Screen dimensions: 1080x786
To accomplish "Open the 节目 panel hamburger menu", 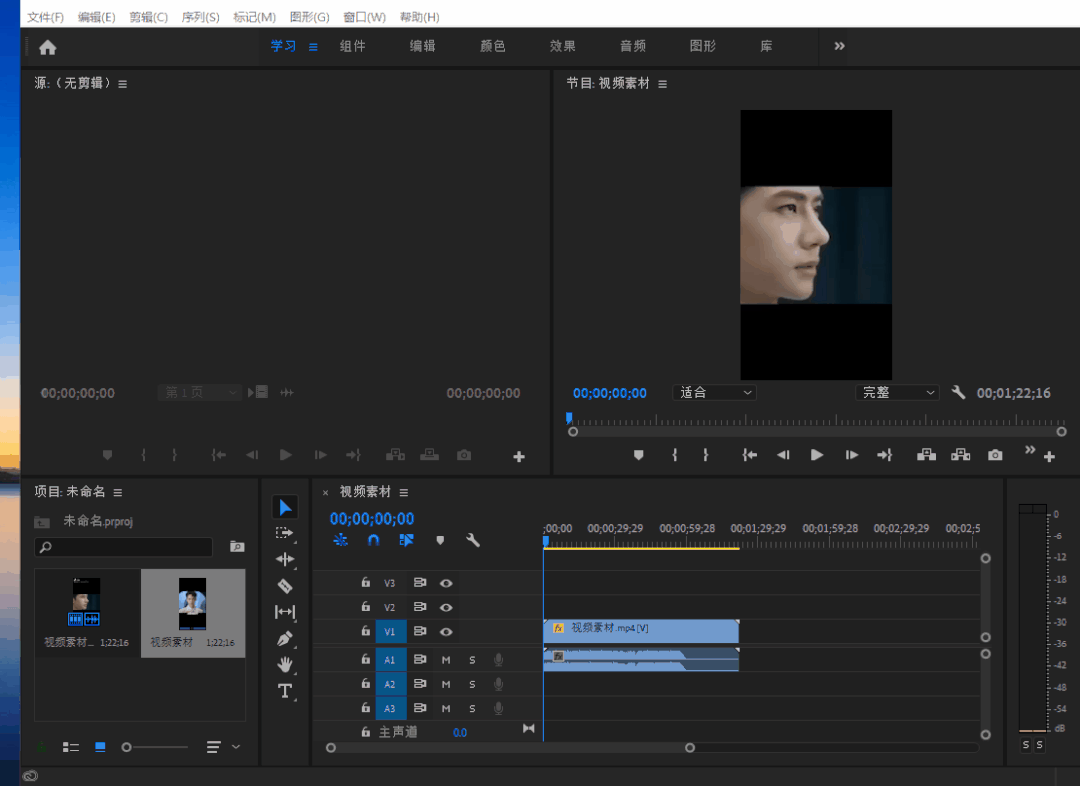I will tap(663, 83).
